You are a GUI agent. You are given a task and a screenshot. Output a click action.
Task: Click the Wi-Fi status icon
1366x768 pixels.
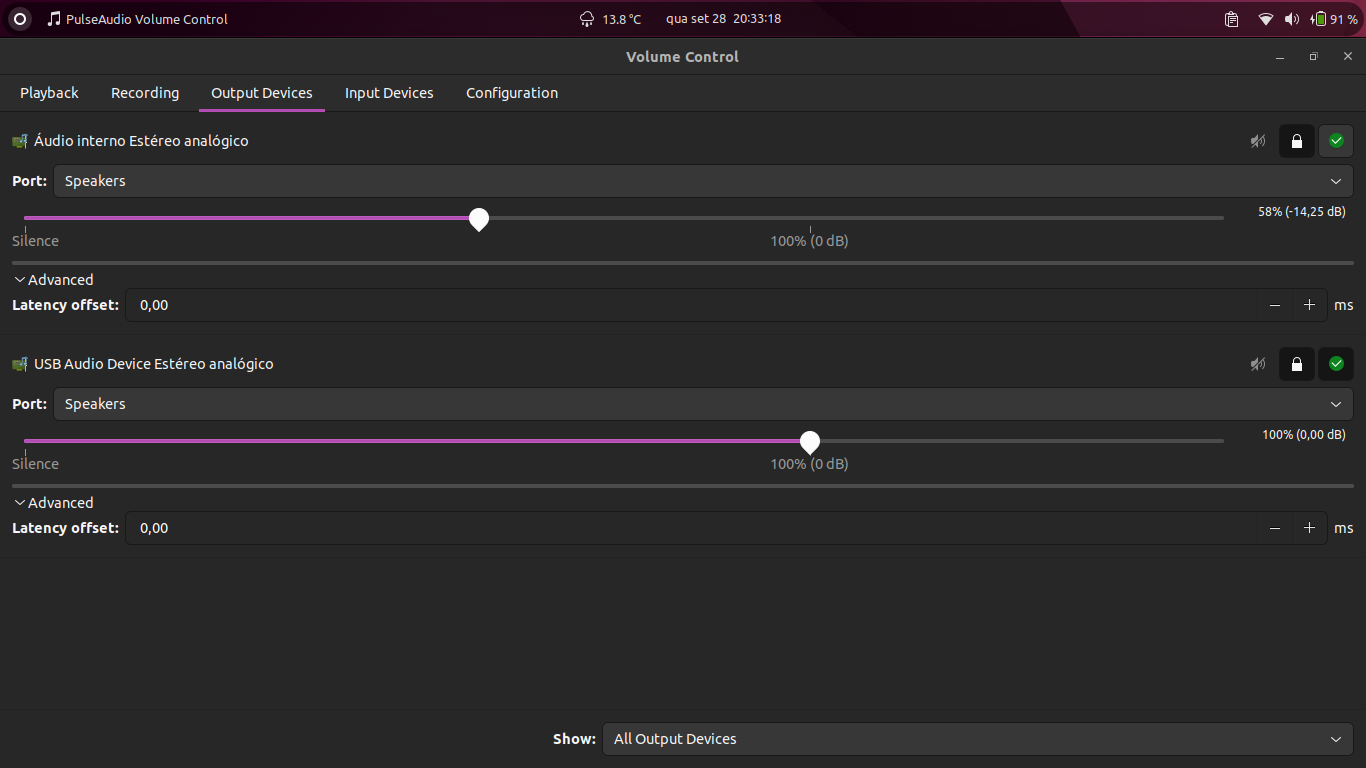click(x=1266, y=19)
